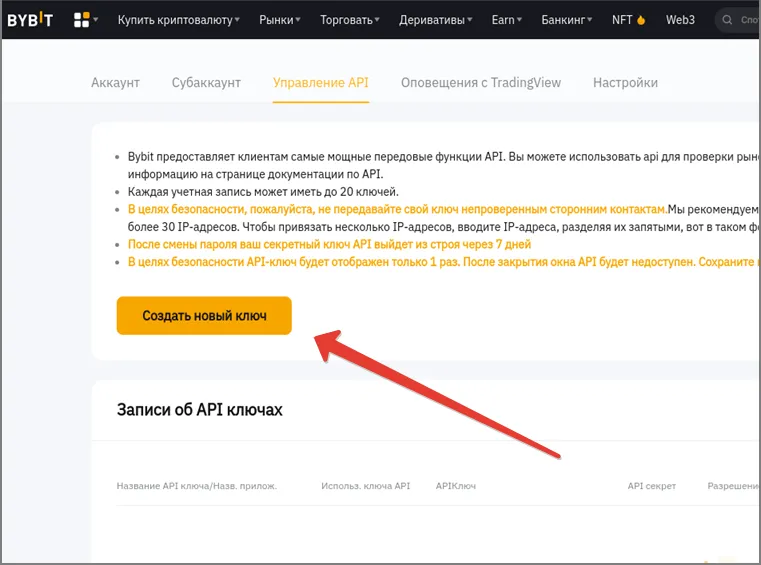Open the Торговать dropdown menu
The image size is (761, 565).
[x=350, y=19]
